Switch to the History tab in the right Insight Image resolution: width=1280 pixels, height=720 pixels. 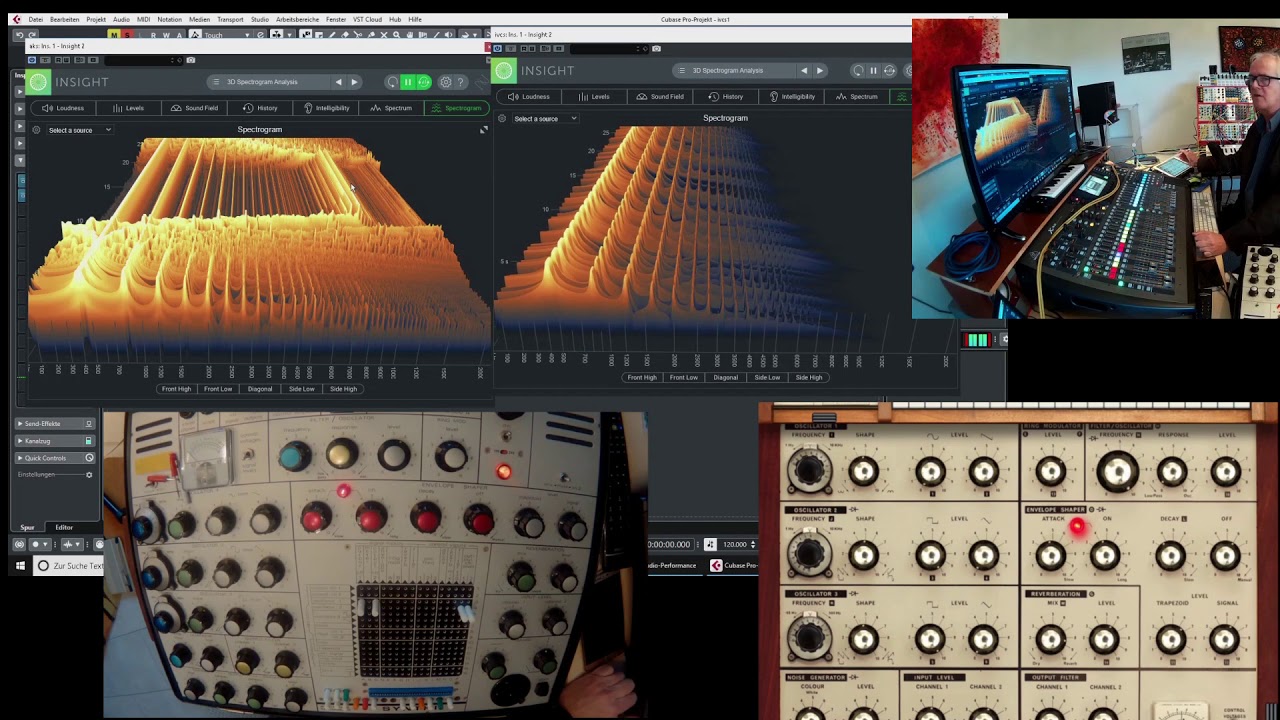726,97
